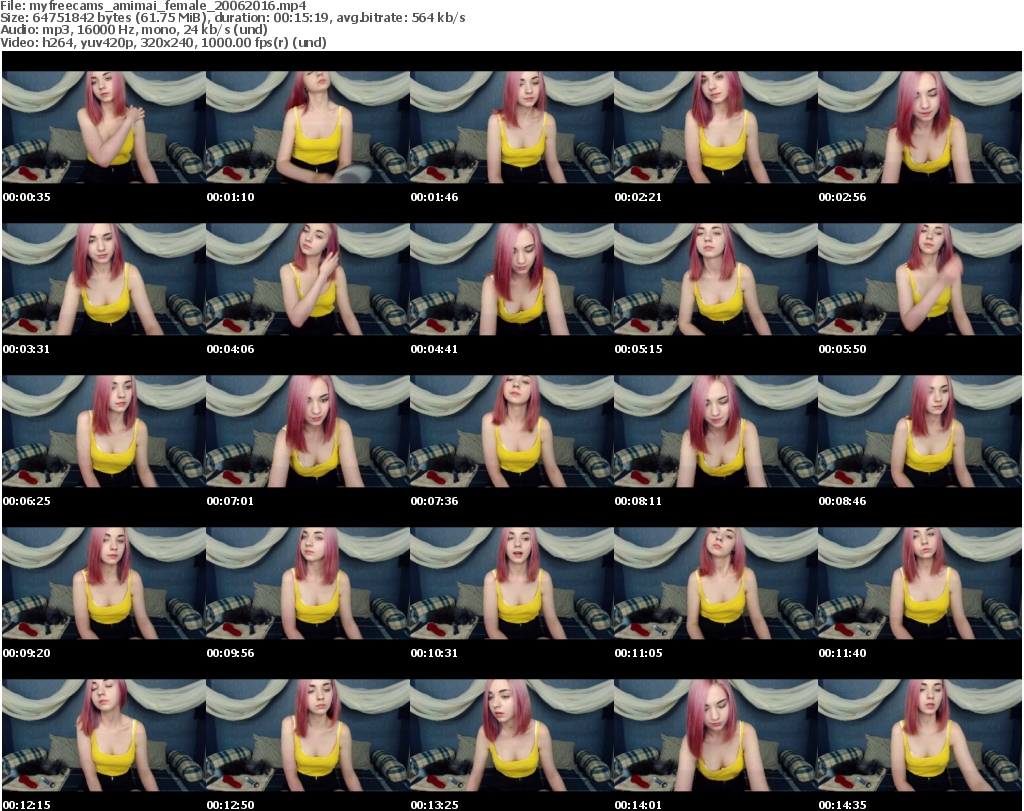Choose the frame above 00:11:05

(716, 584)
